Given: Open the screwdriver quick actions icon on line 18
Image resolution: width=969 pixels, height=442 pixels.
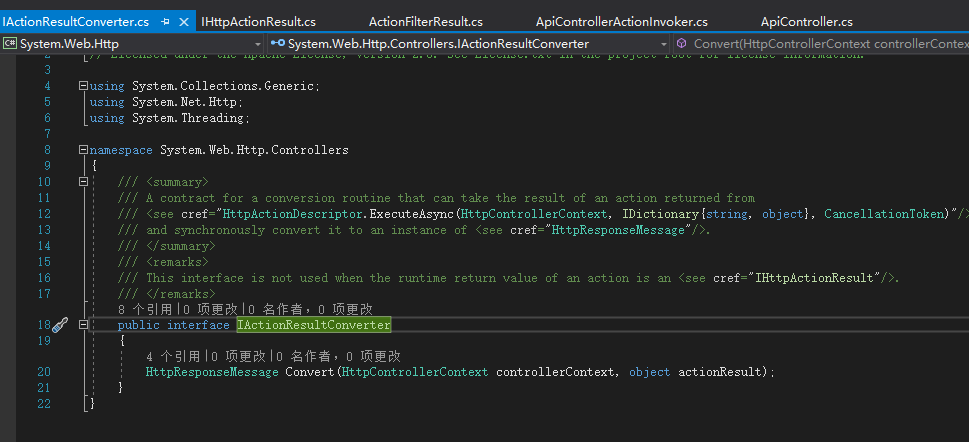Looking at the screenshot, I should pos(60,325).
